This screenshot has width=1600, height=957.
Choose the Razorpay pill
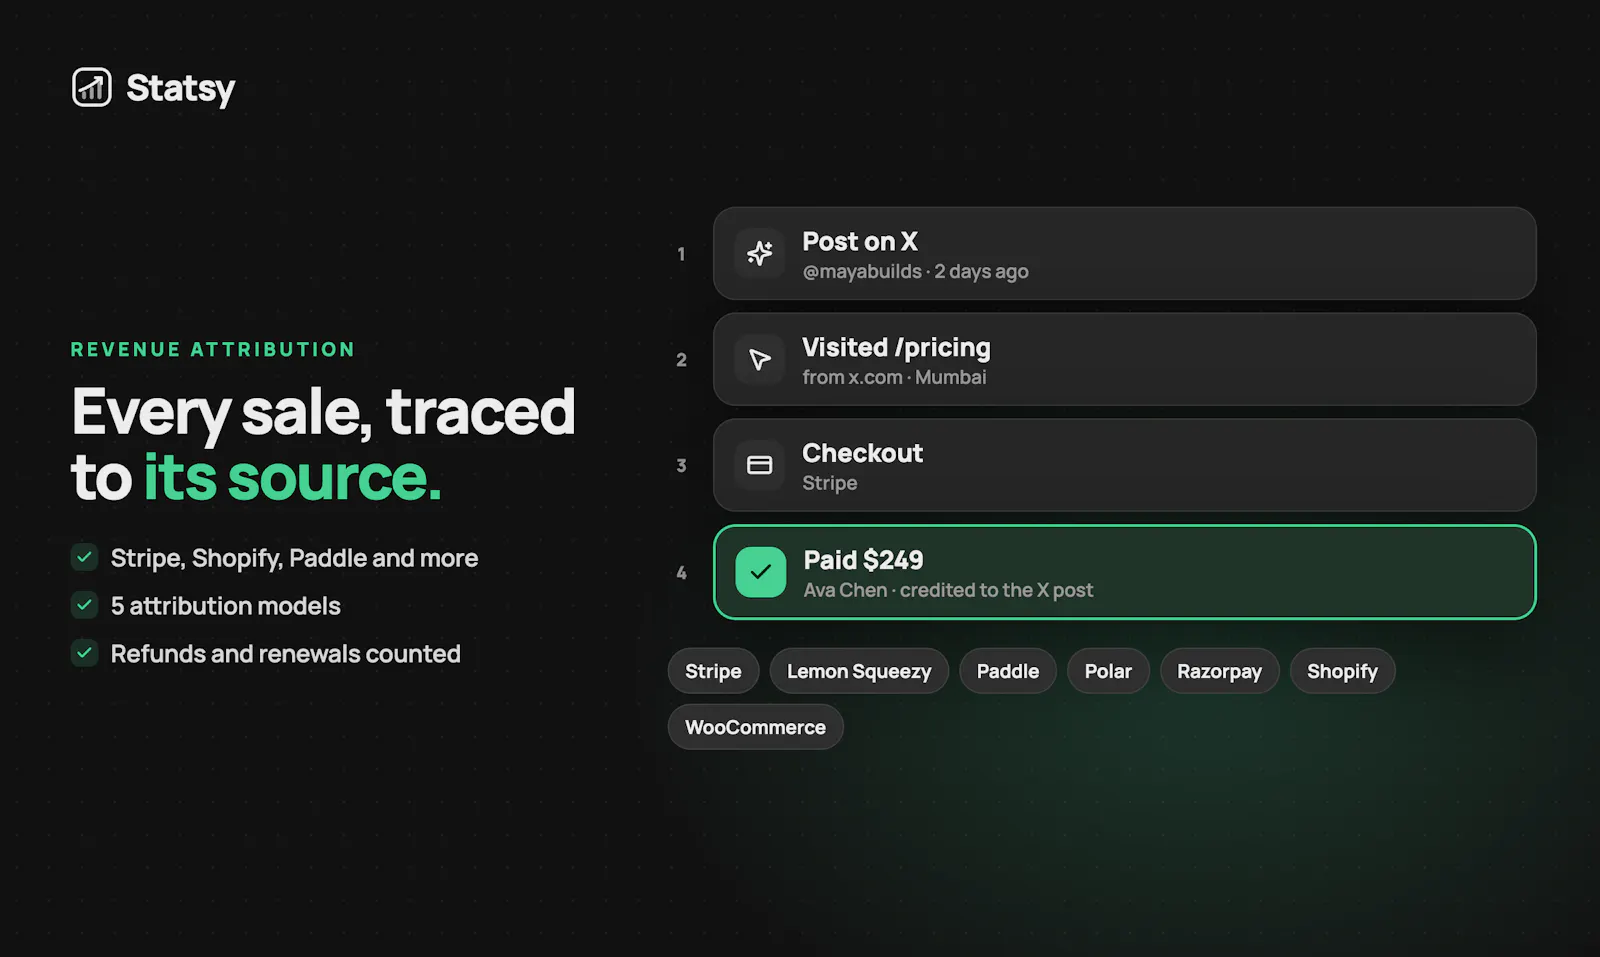1219,671
